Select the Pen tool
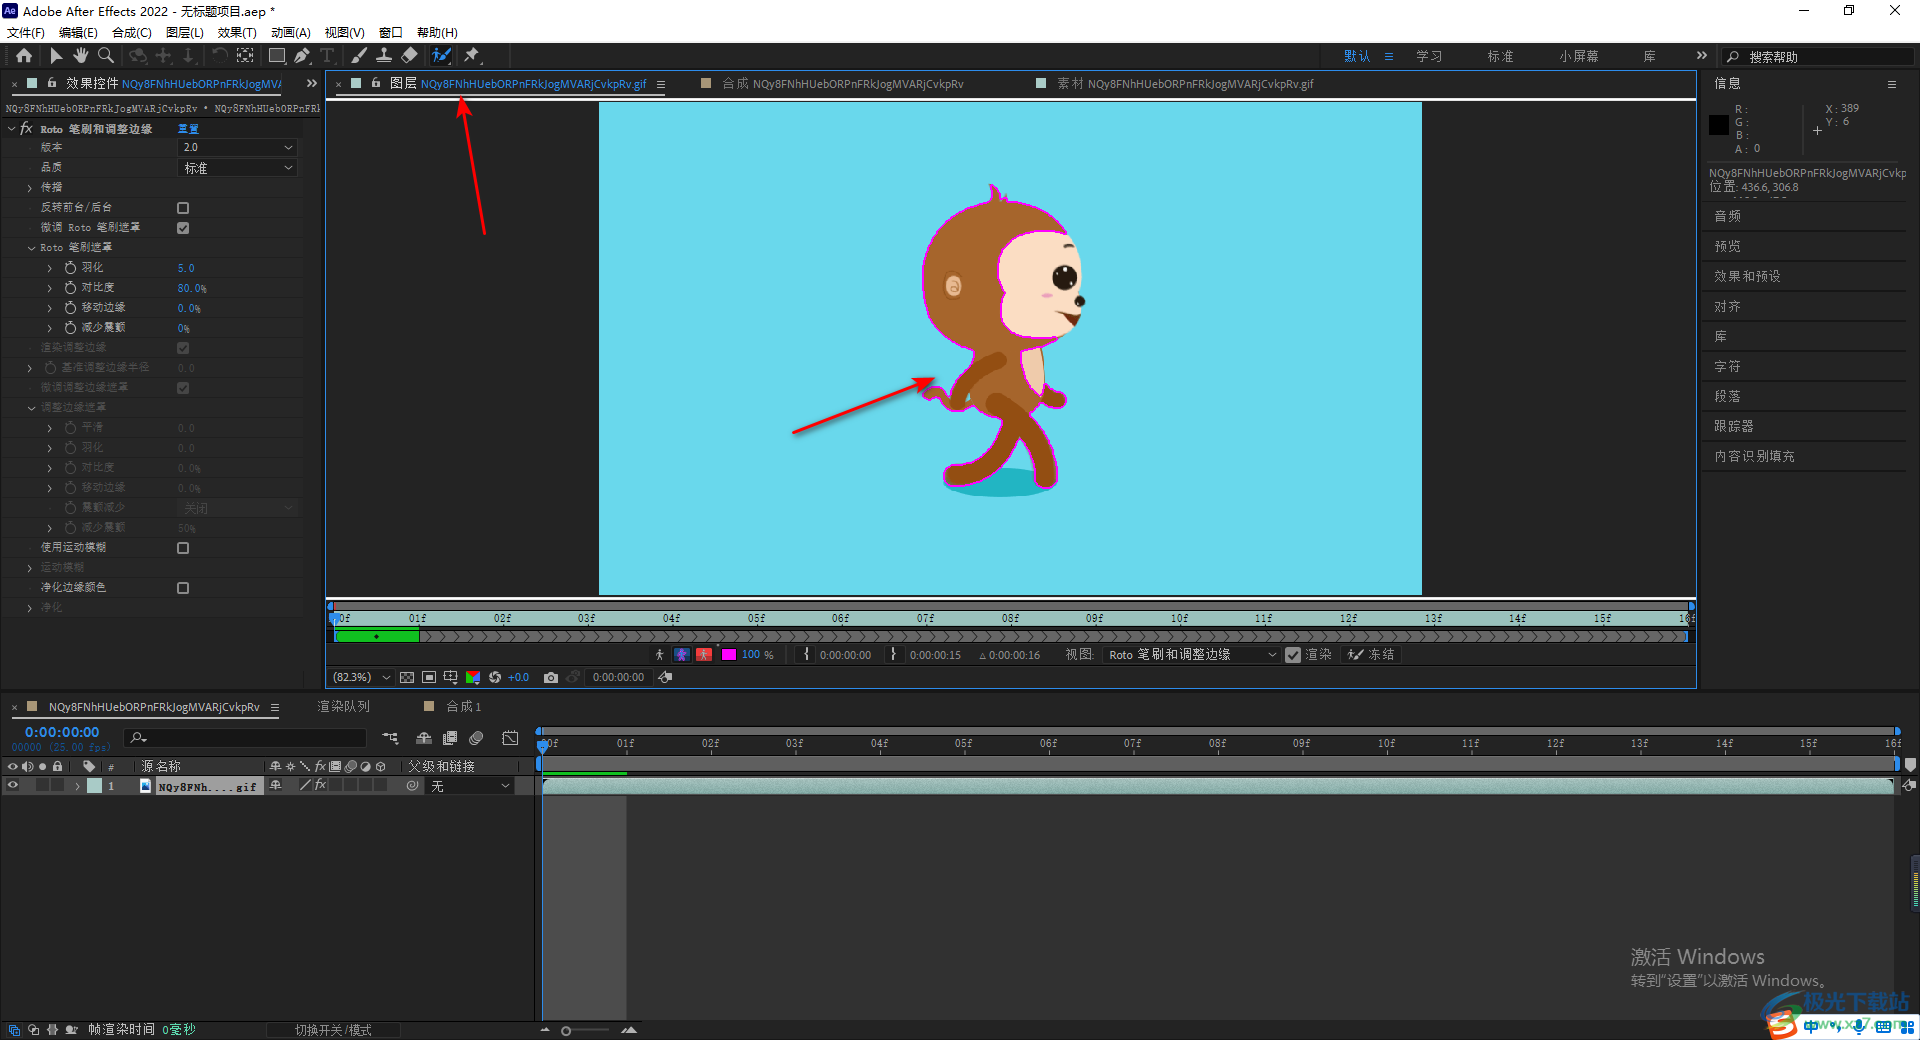Image resolution: width=1920 pixels, height=1040 pixels. pos(302,56)
